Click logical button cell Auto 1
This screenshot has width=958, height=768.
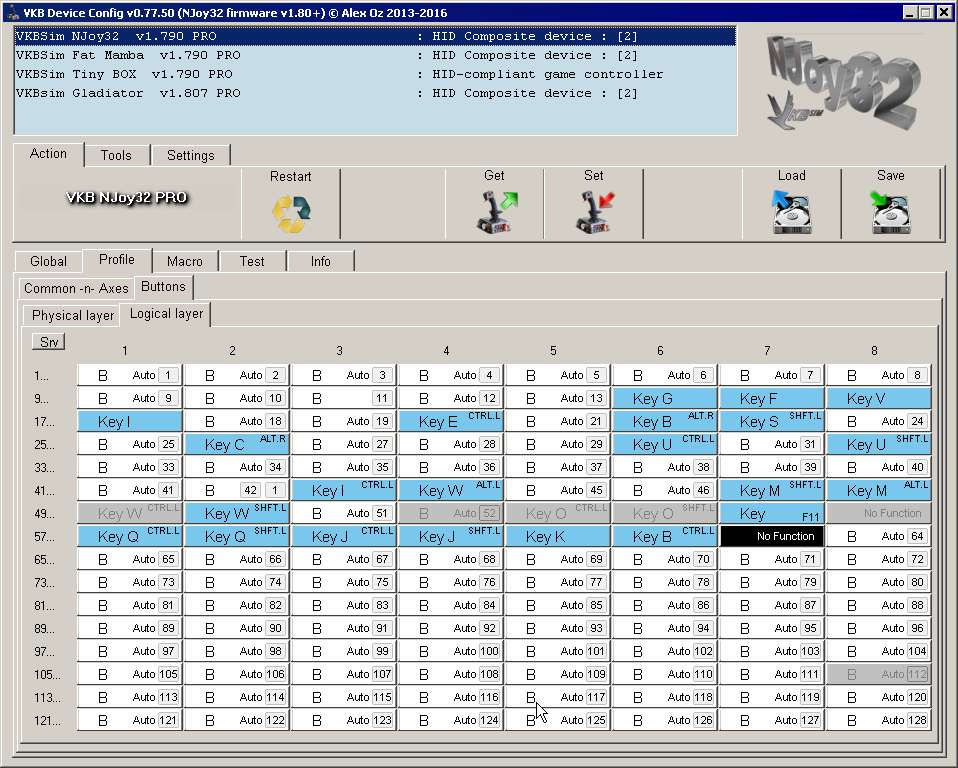click(x=130, y=375)
